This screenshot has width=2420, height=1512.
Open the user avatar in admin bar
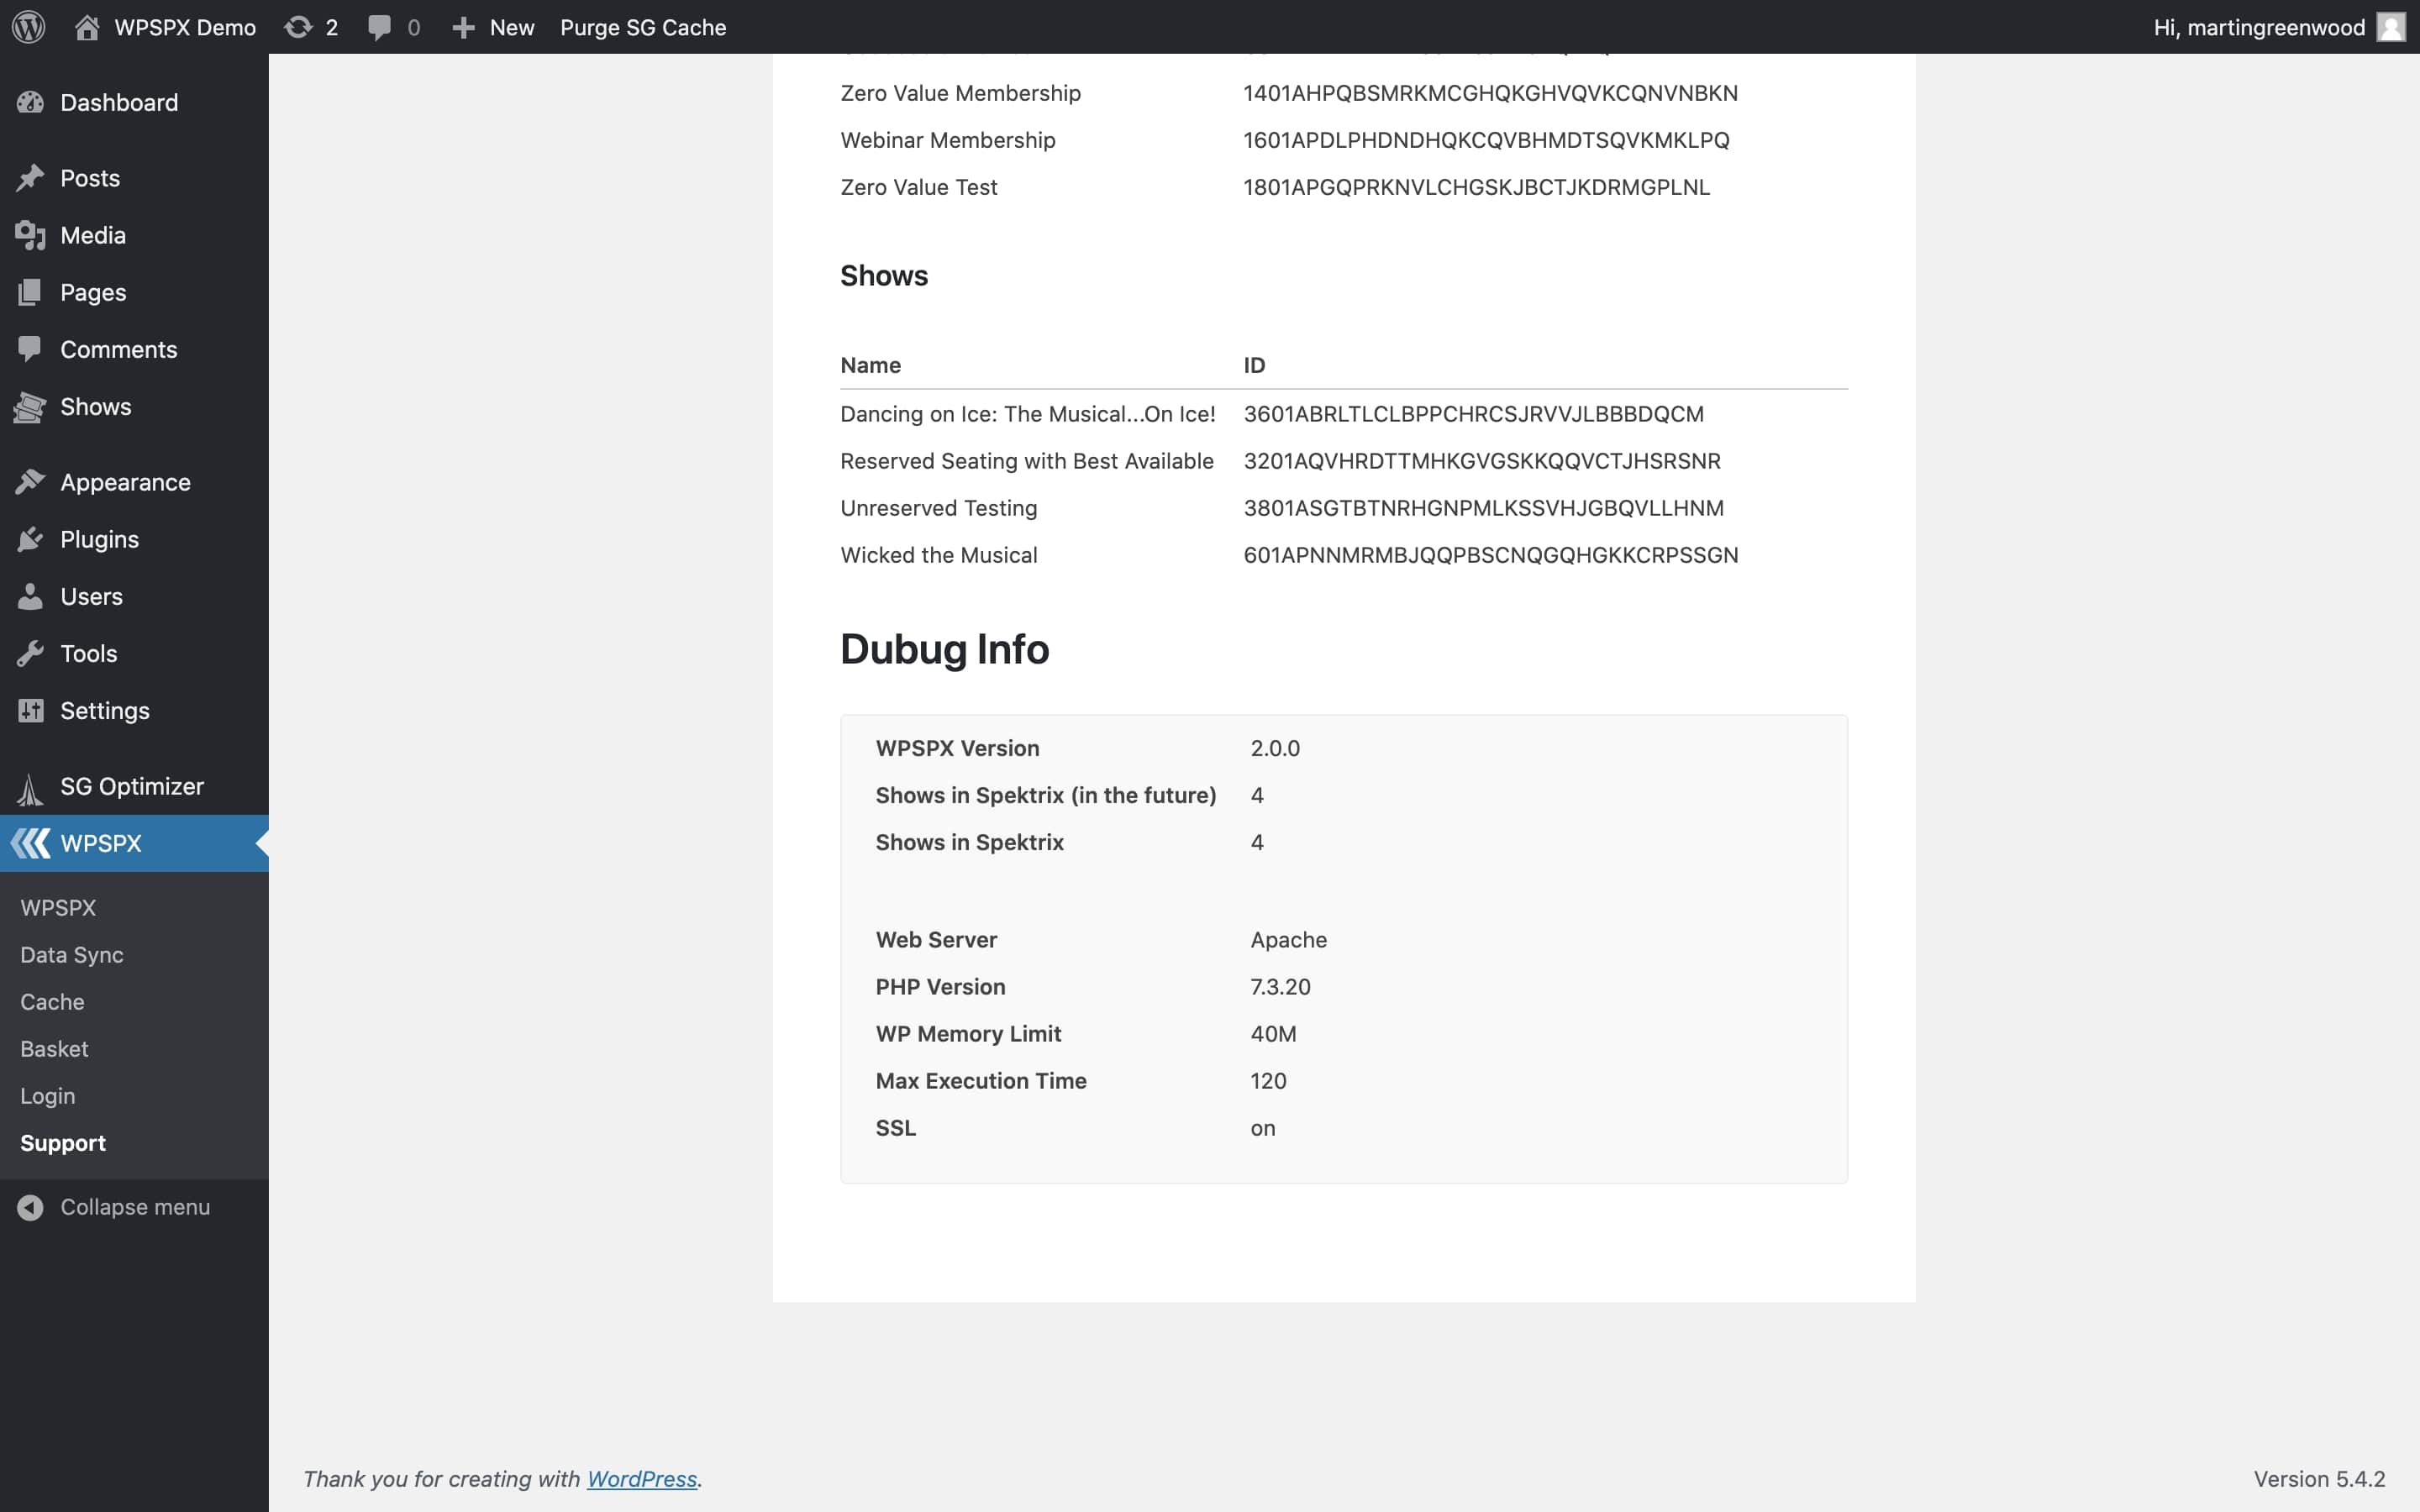(x=2390, y=27)
